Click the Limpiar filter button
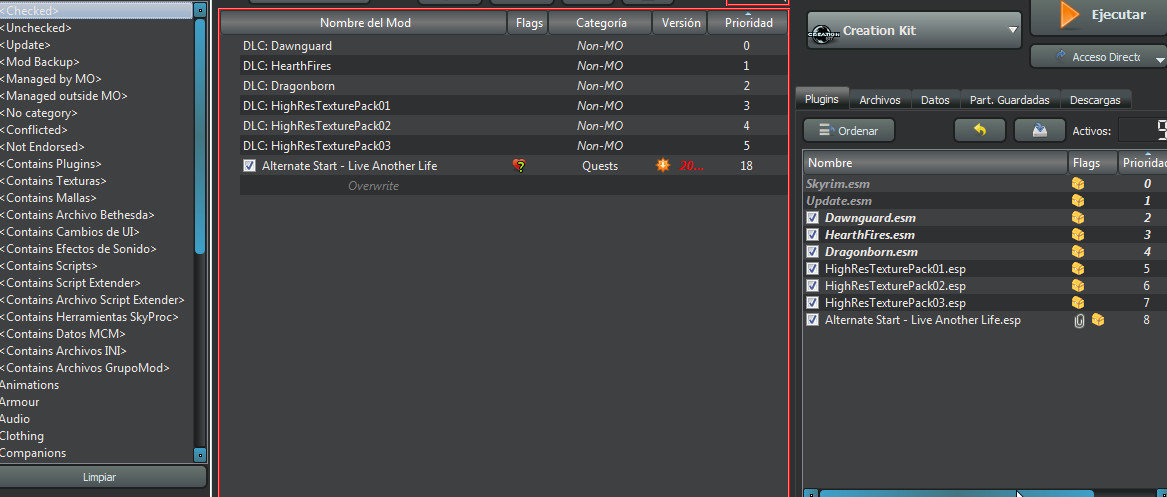Screen dimensions: 1167x497 [x=99, y=478]
